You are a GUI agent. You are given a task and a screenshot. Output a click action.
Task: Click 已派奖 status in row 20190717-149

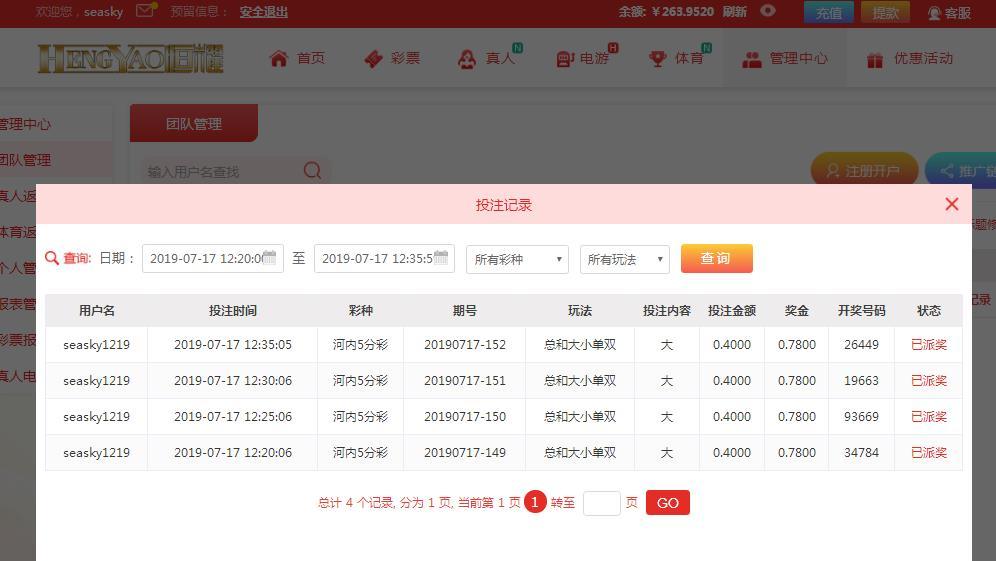pyautogui.click(x=929, y=453)
